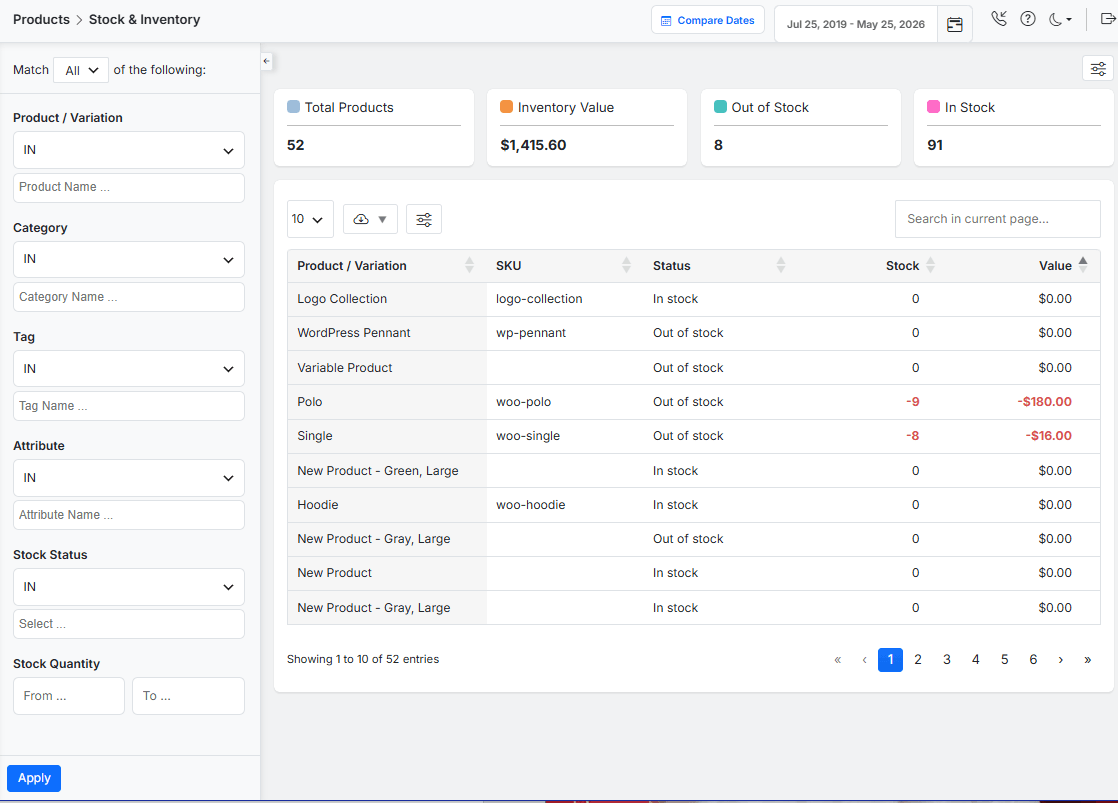
Task: Expand the Match All dropdown
Action: click(81, 70)
